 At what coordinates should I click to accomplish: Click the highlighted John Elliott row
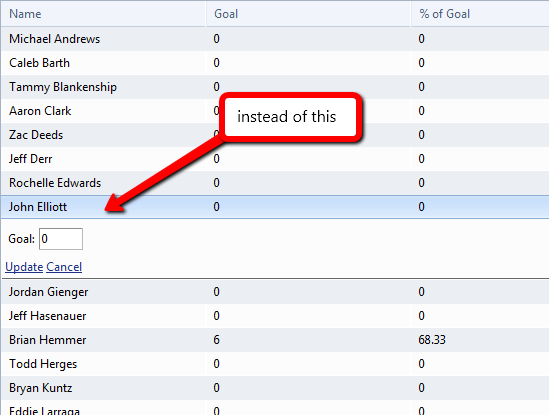pos(275,207)
